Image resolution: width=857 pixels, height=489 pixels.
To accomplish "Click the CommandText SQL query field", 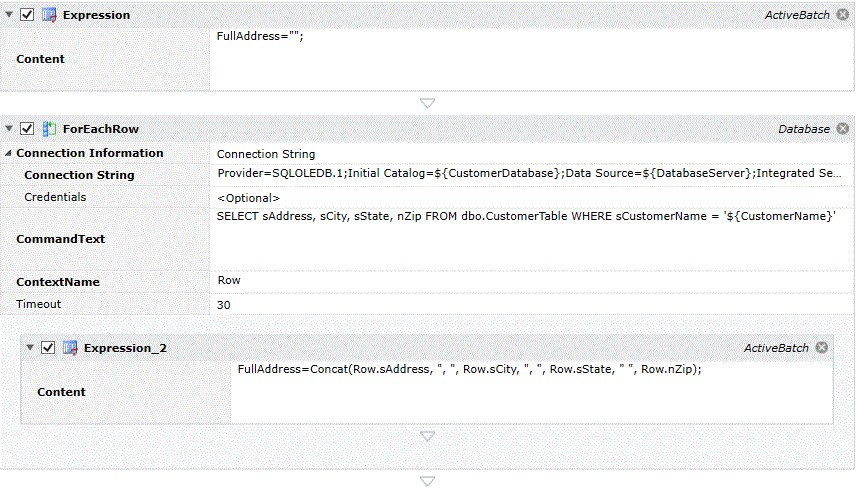I will coord(532,239).
